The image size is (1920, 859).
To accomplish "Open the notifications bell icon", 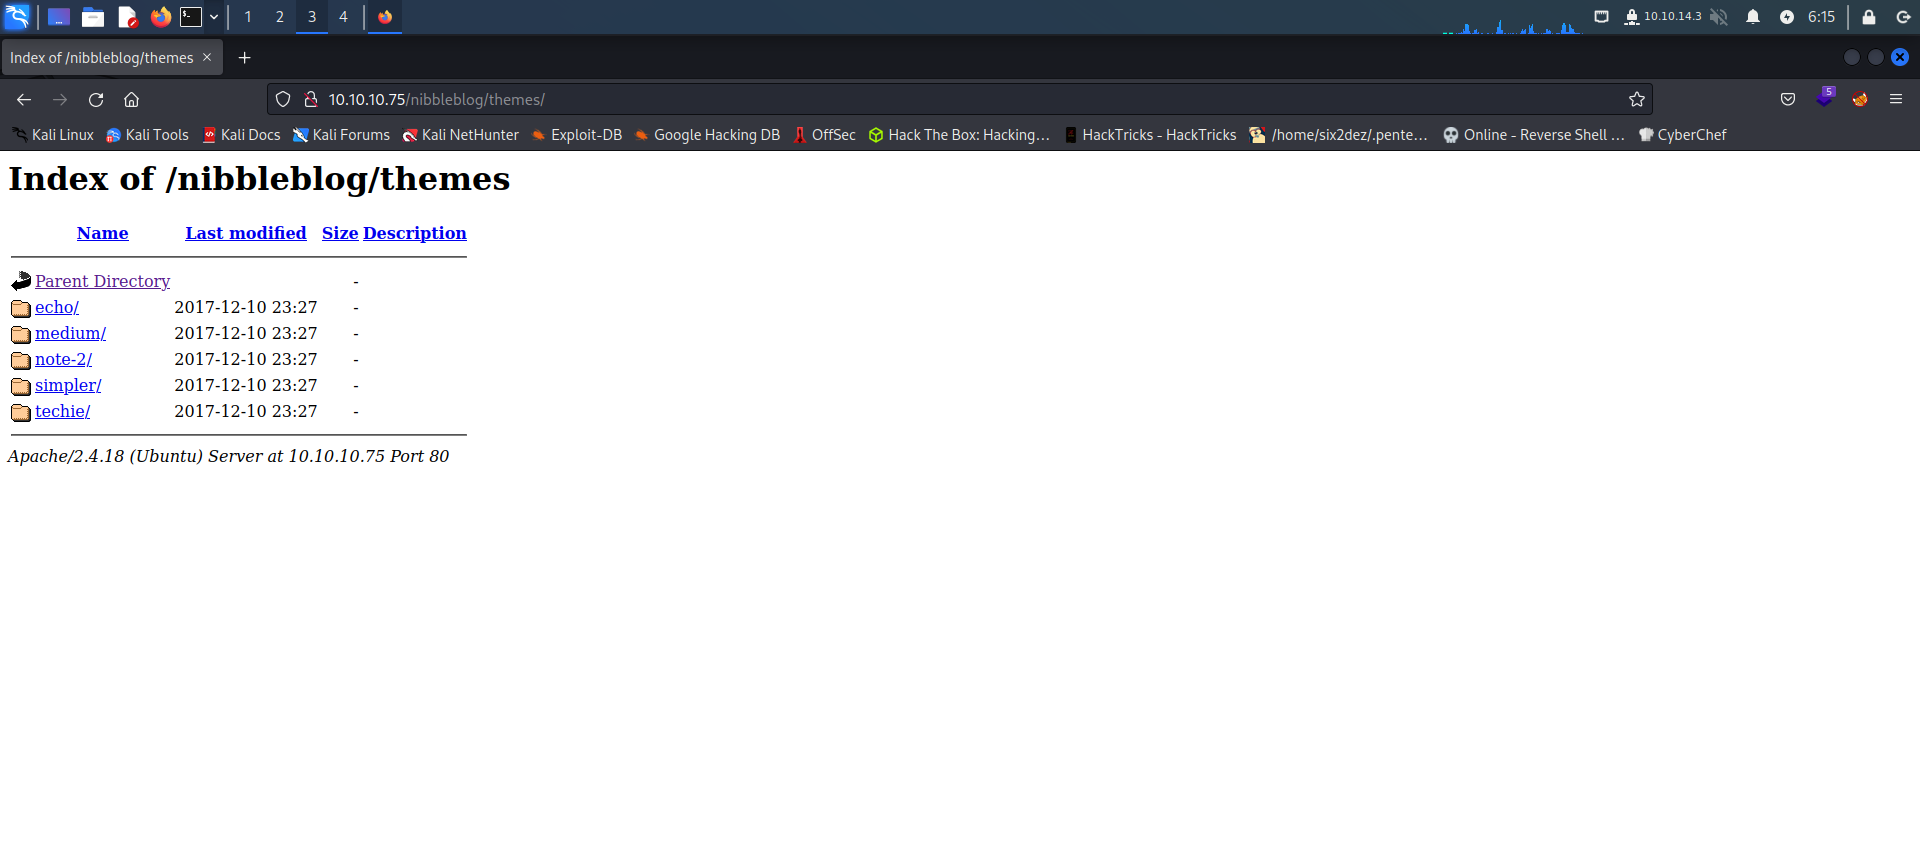I will pos(1753,17).
